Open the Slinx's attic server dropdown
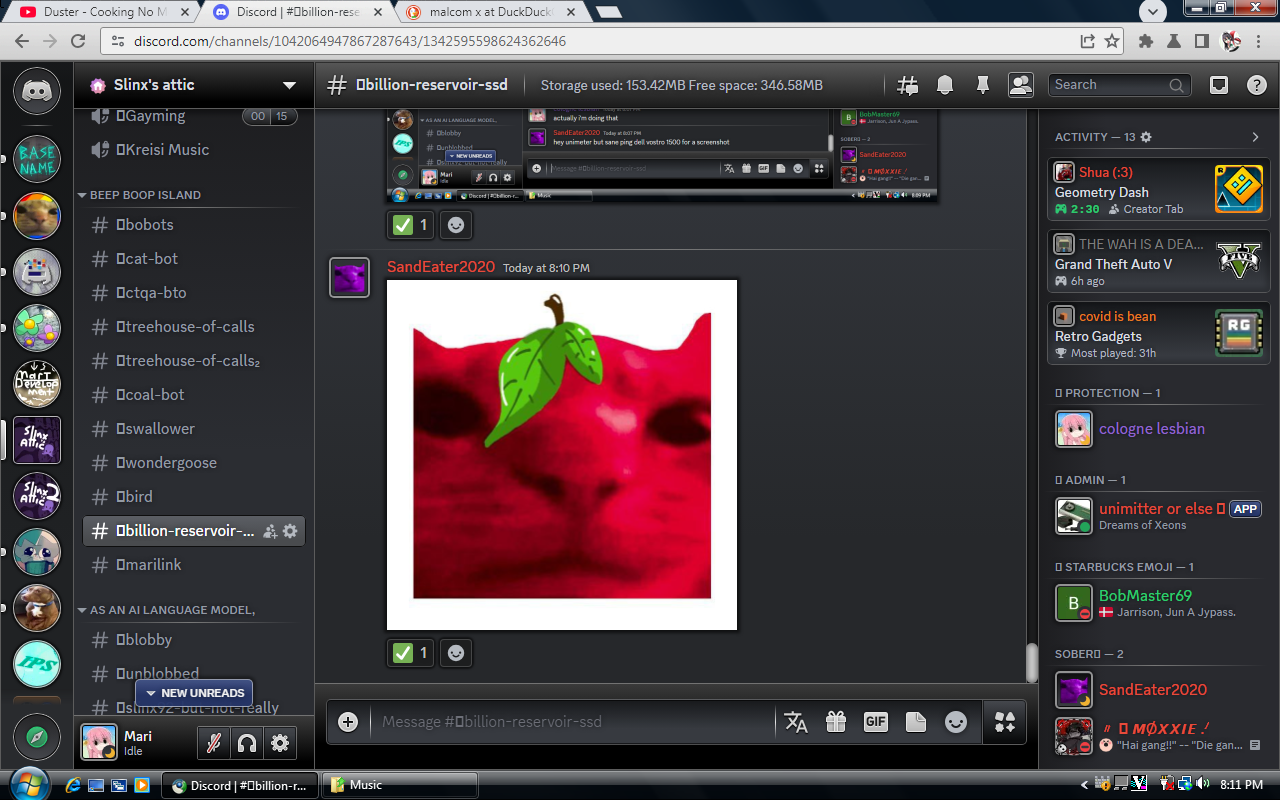Viewport: 1280px width, 800px height. coord(289,85)
